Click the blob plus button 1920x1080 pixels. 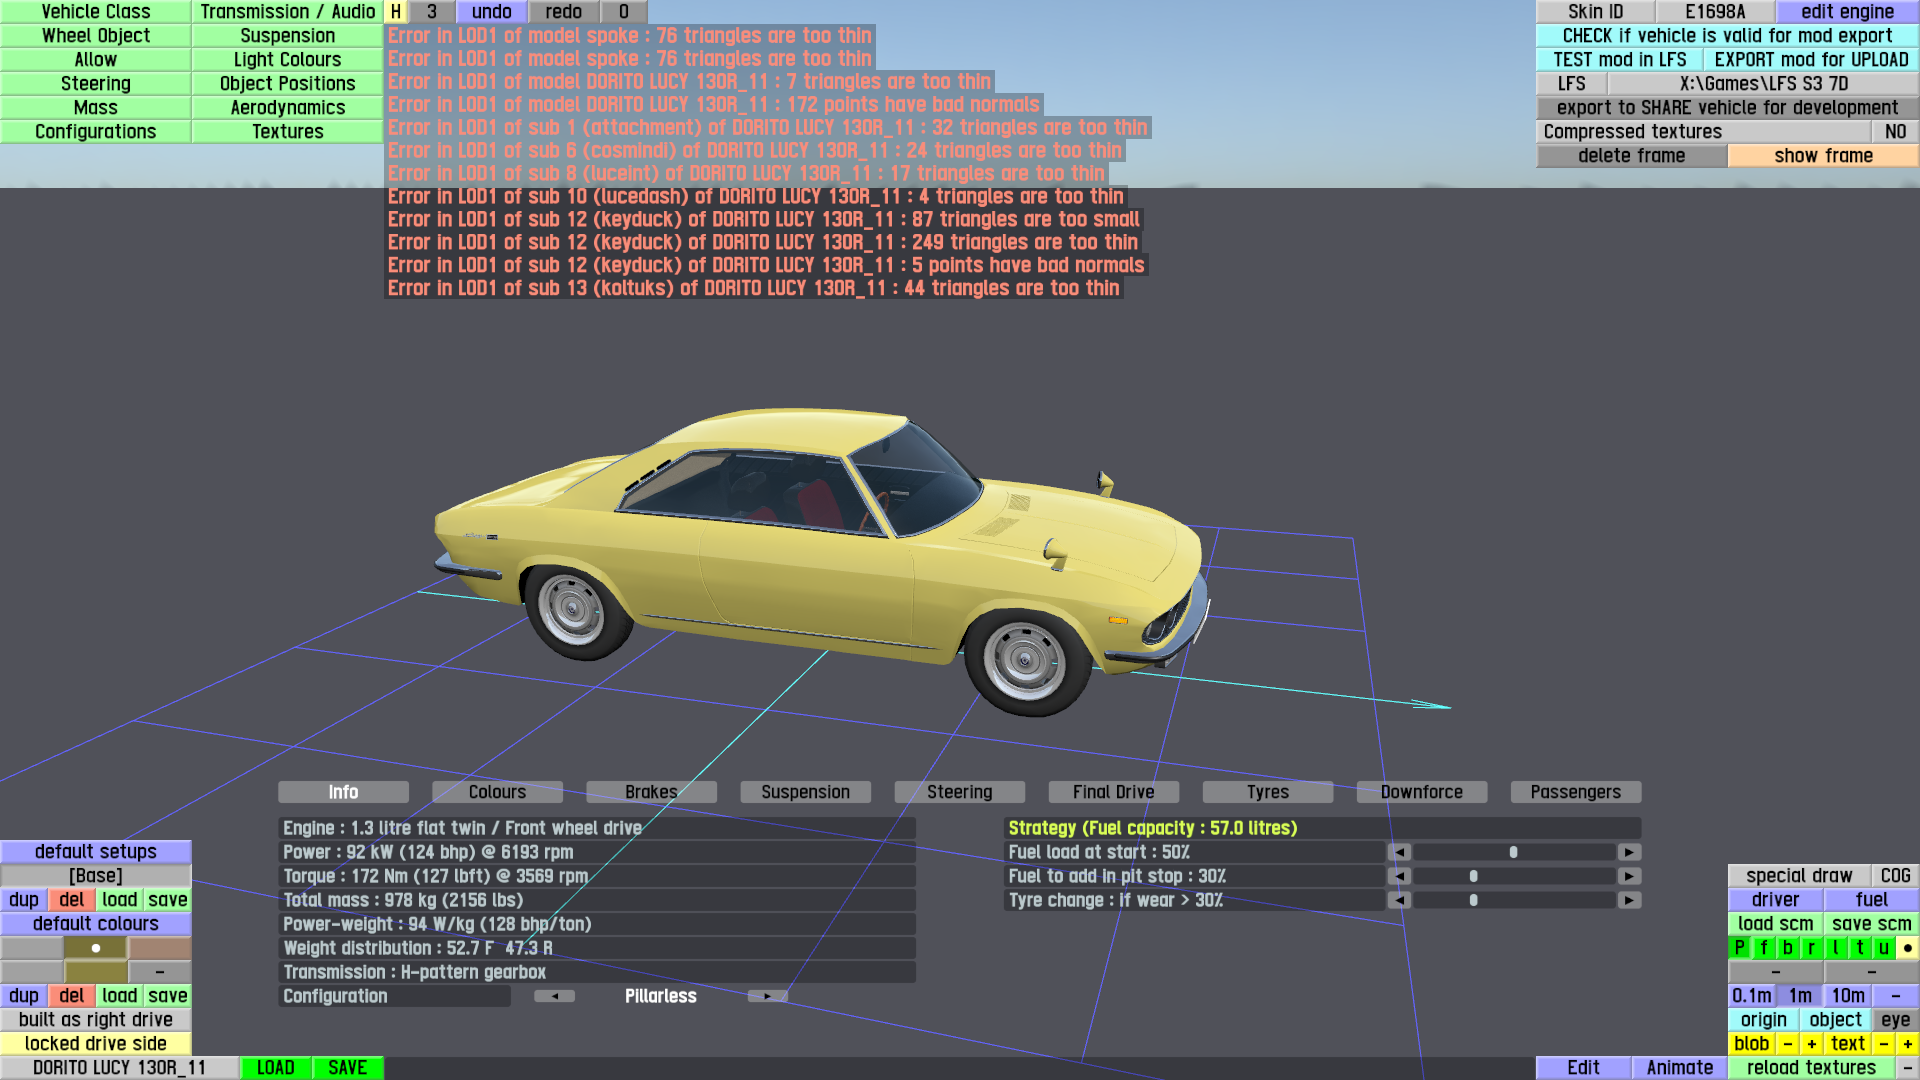pyautogui.click(x=1812, y=1044)
